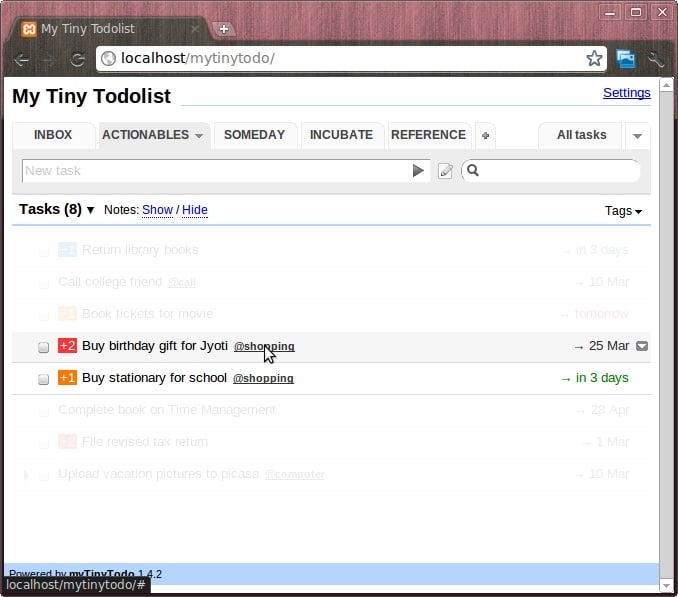Open task actions menu for Jyoti gift

(x=642, y=346)
